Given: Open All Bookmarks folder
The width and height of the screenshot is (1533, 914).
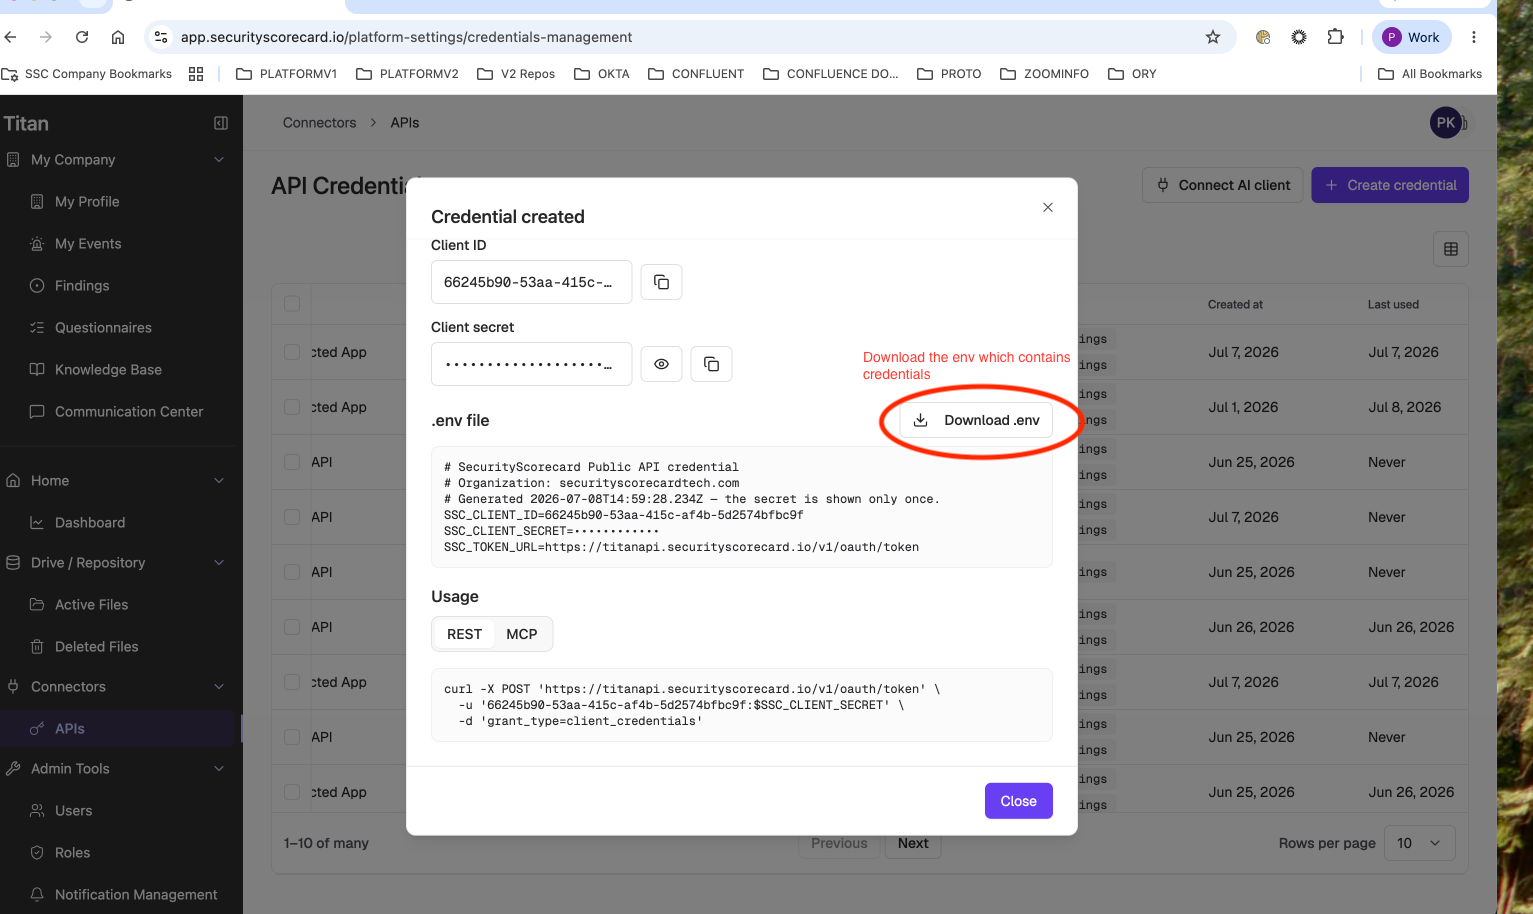Looking at the screenshot, I should point(1430,74).
